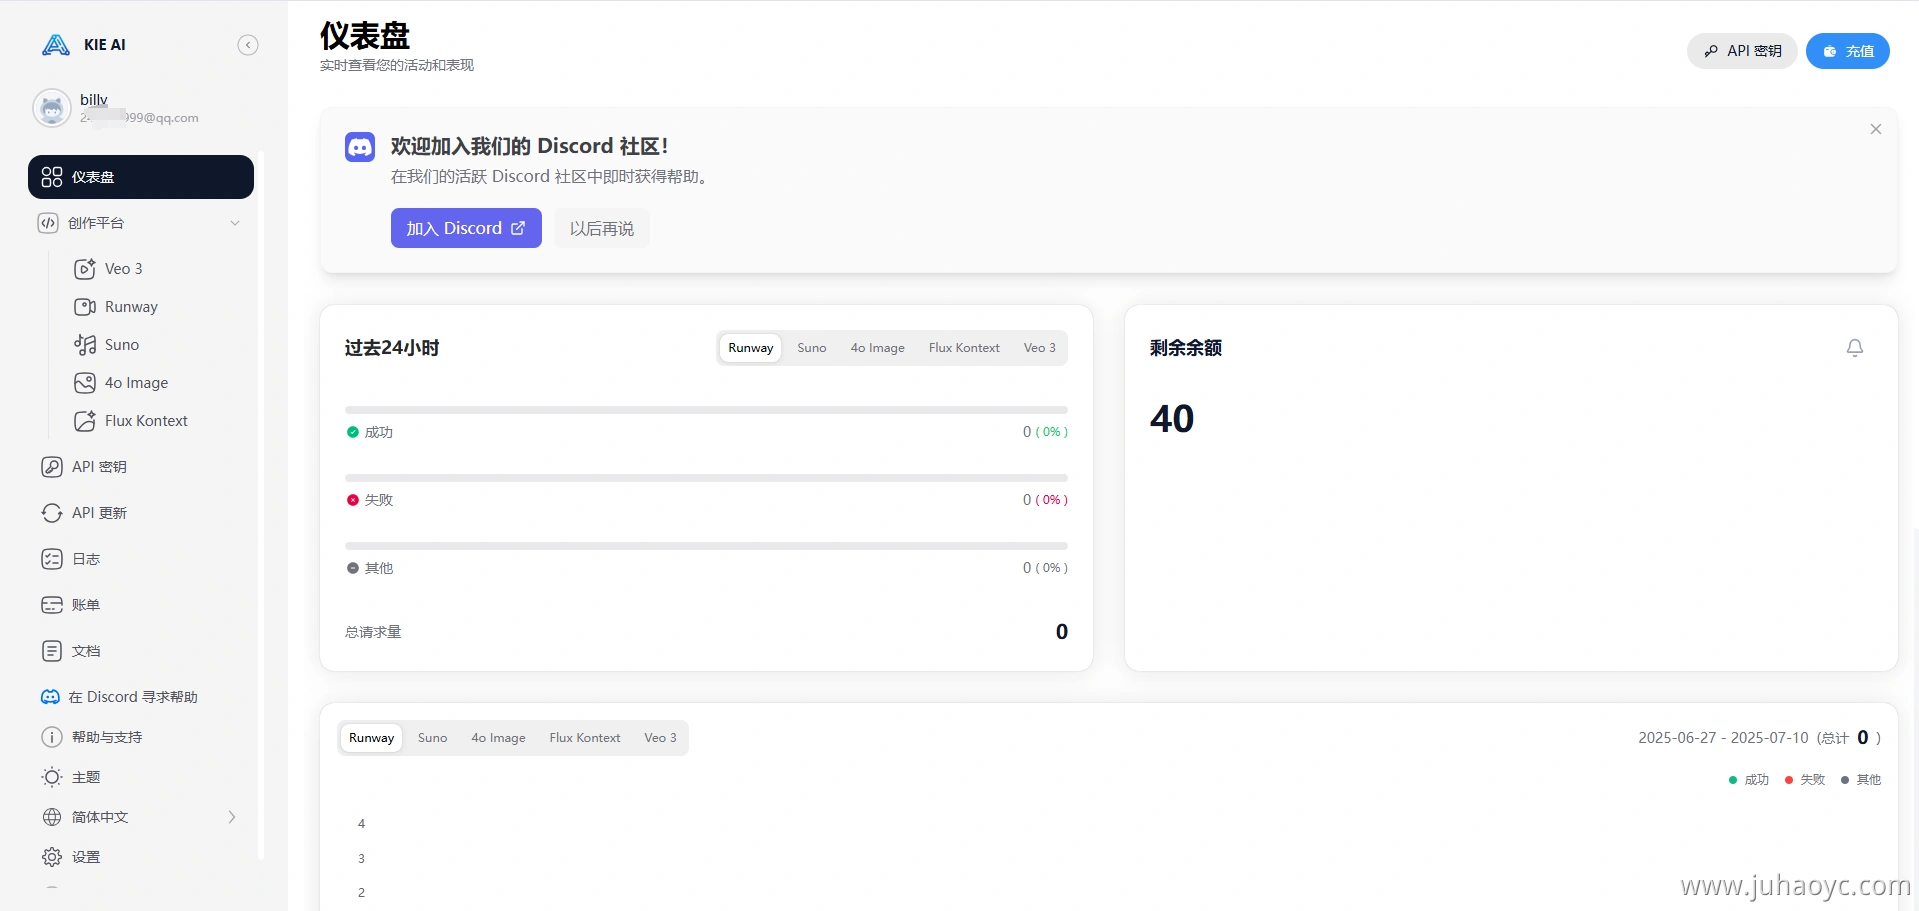Open the 账单 billing menu label
The image size is (1919, 911).
(86, 605)
